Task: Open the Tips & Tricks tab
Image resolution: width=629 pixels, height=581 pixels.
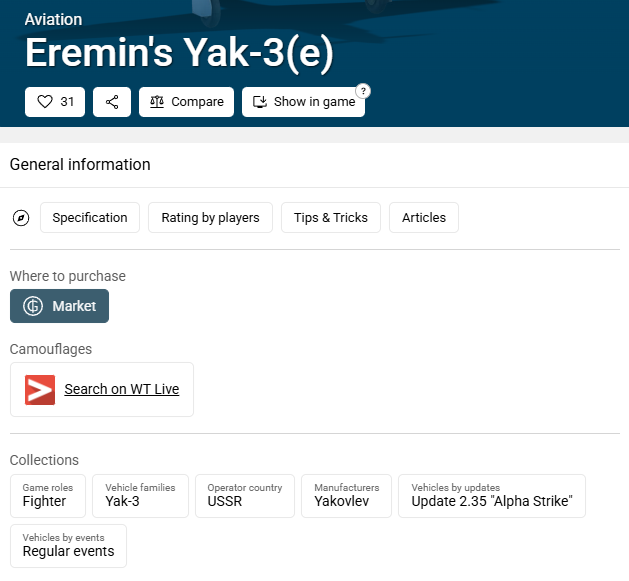Action: pyautogui.click(x=330, y=218)
